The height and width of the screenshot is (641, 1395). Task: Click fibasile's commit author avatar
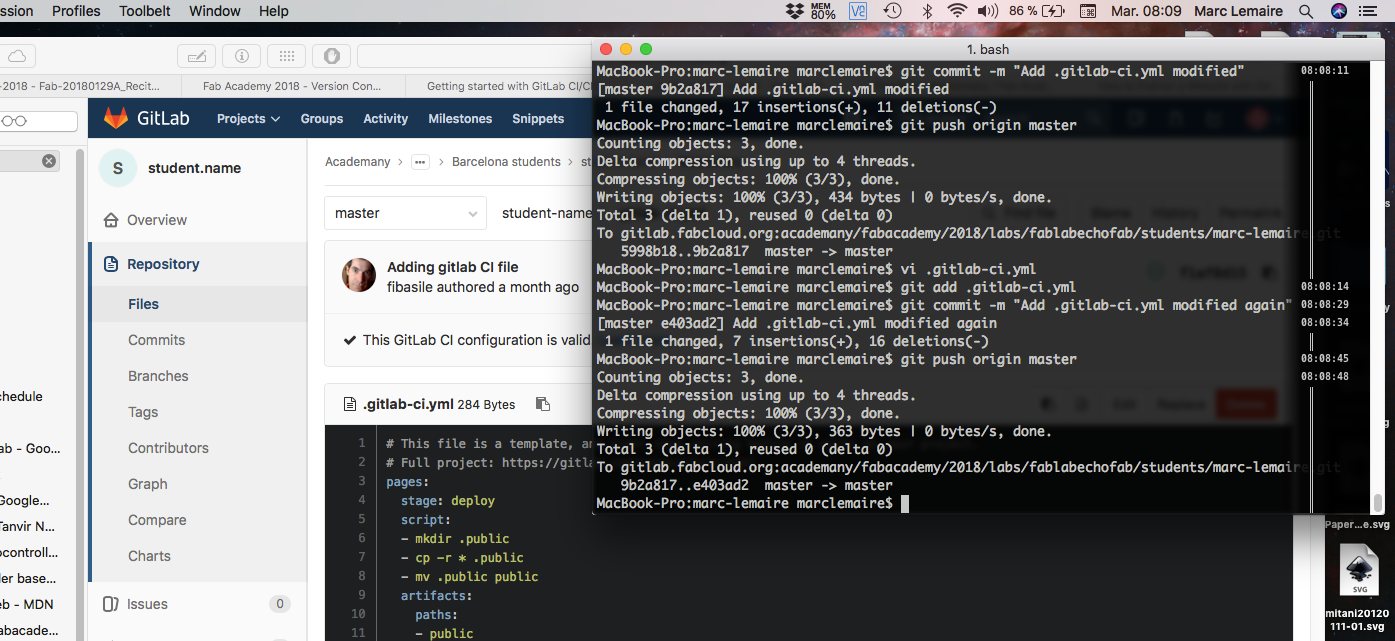pos(359,276)
